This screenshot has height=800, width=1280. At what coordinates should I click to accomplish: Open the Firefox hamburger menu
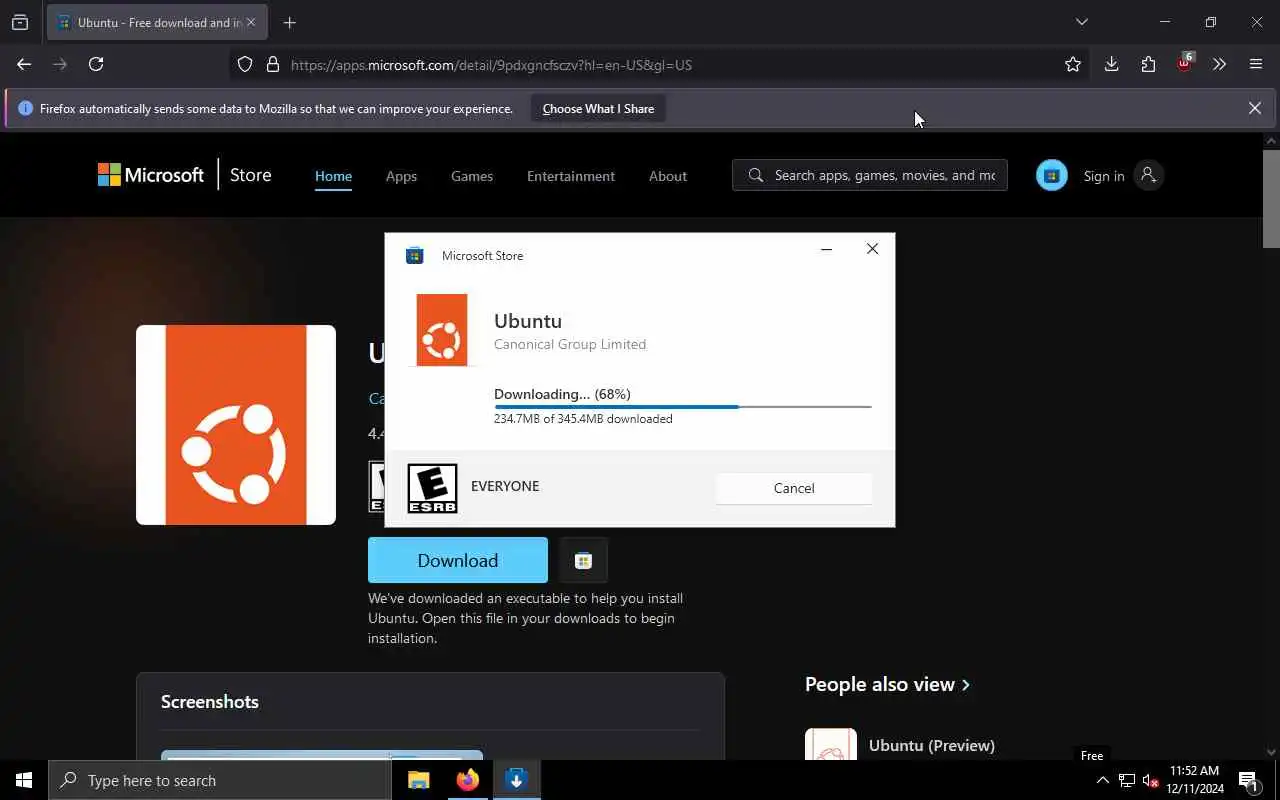point(1256,64)
